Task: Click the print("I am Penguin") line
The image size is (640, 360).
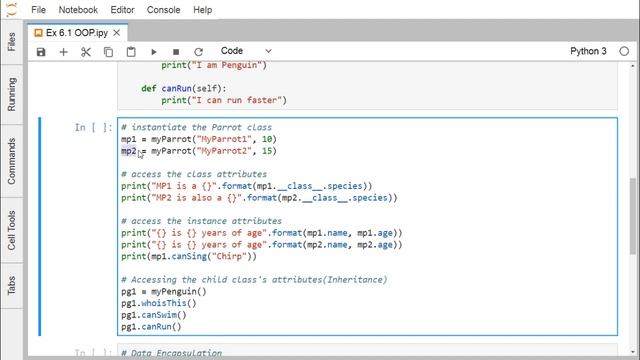Action: pyautogui.click(x=214, y=65)
